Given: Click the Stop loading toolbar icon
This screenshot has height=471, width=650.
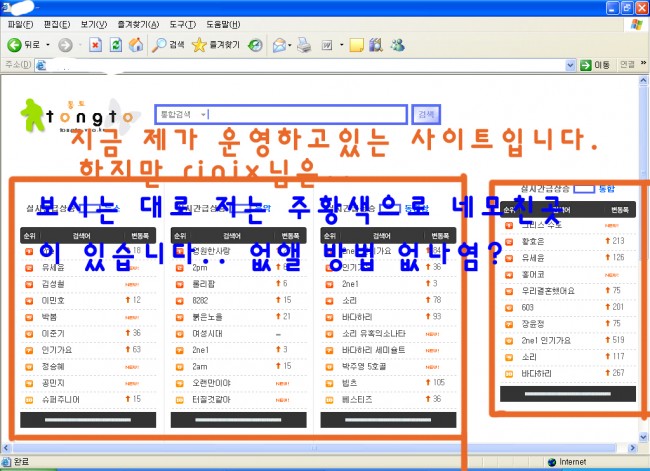Looking at the screenshot, I should (95, 45).
